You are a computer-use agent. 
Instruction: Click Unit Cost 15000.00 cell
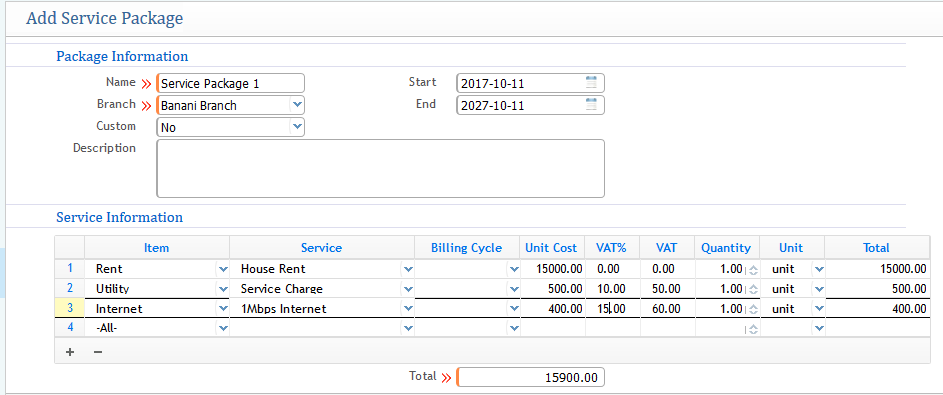(x=553, y=269)
